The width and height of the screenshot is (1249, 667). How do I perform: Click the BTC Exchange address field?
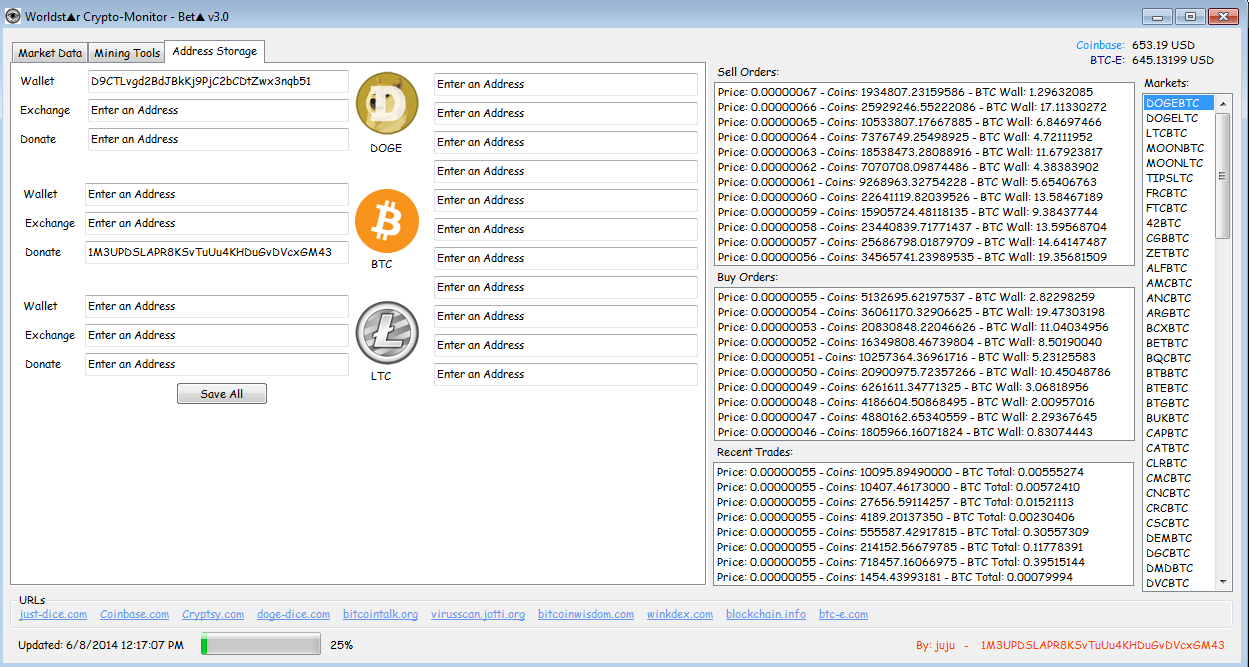(216, 223)
